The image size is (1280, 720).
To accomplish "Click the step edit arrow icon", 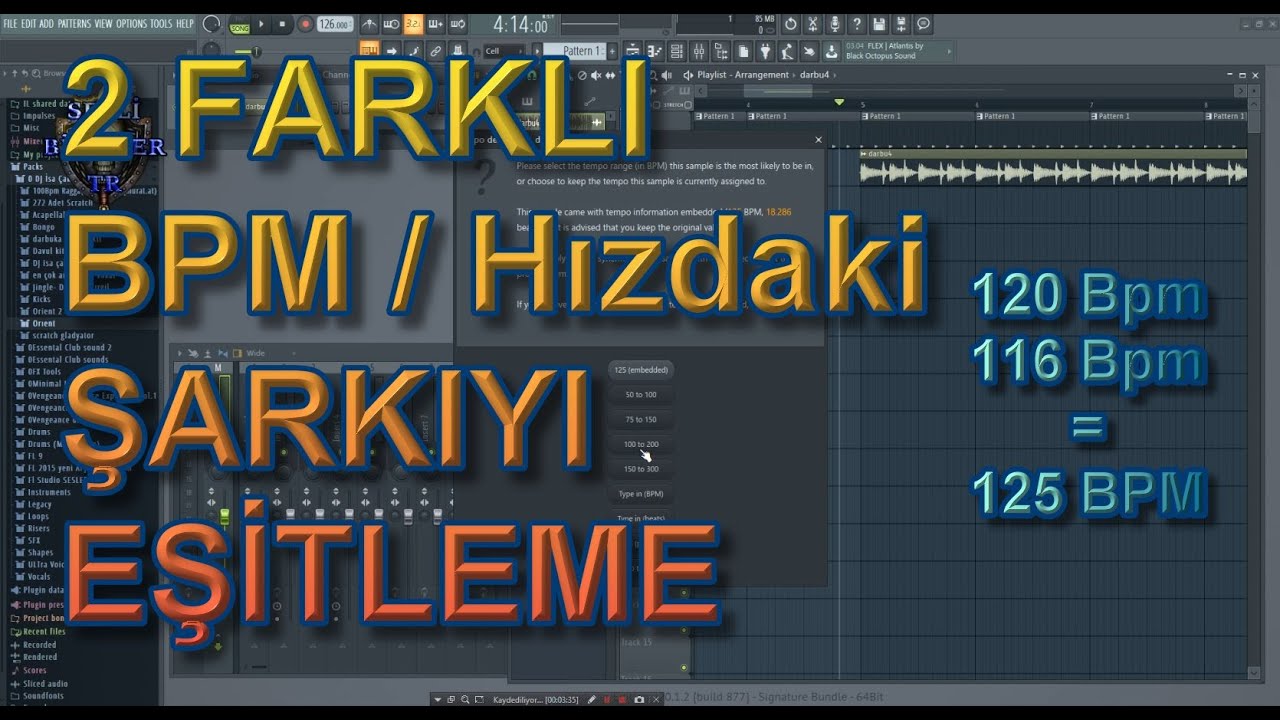I will 392,51.
